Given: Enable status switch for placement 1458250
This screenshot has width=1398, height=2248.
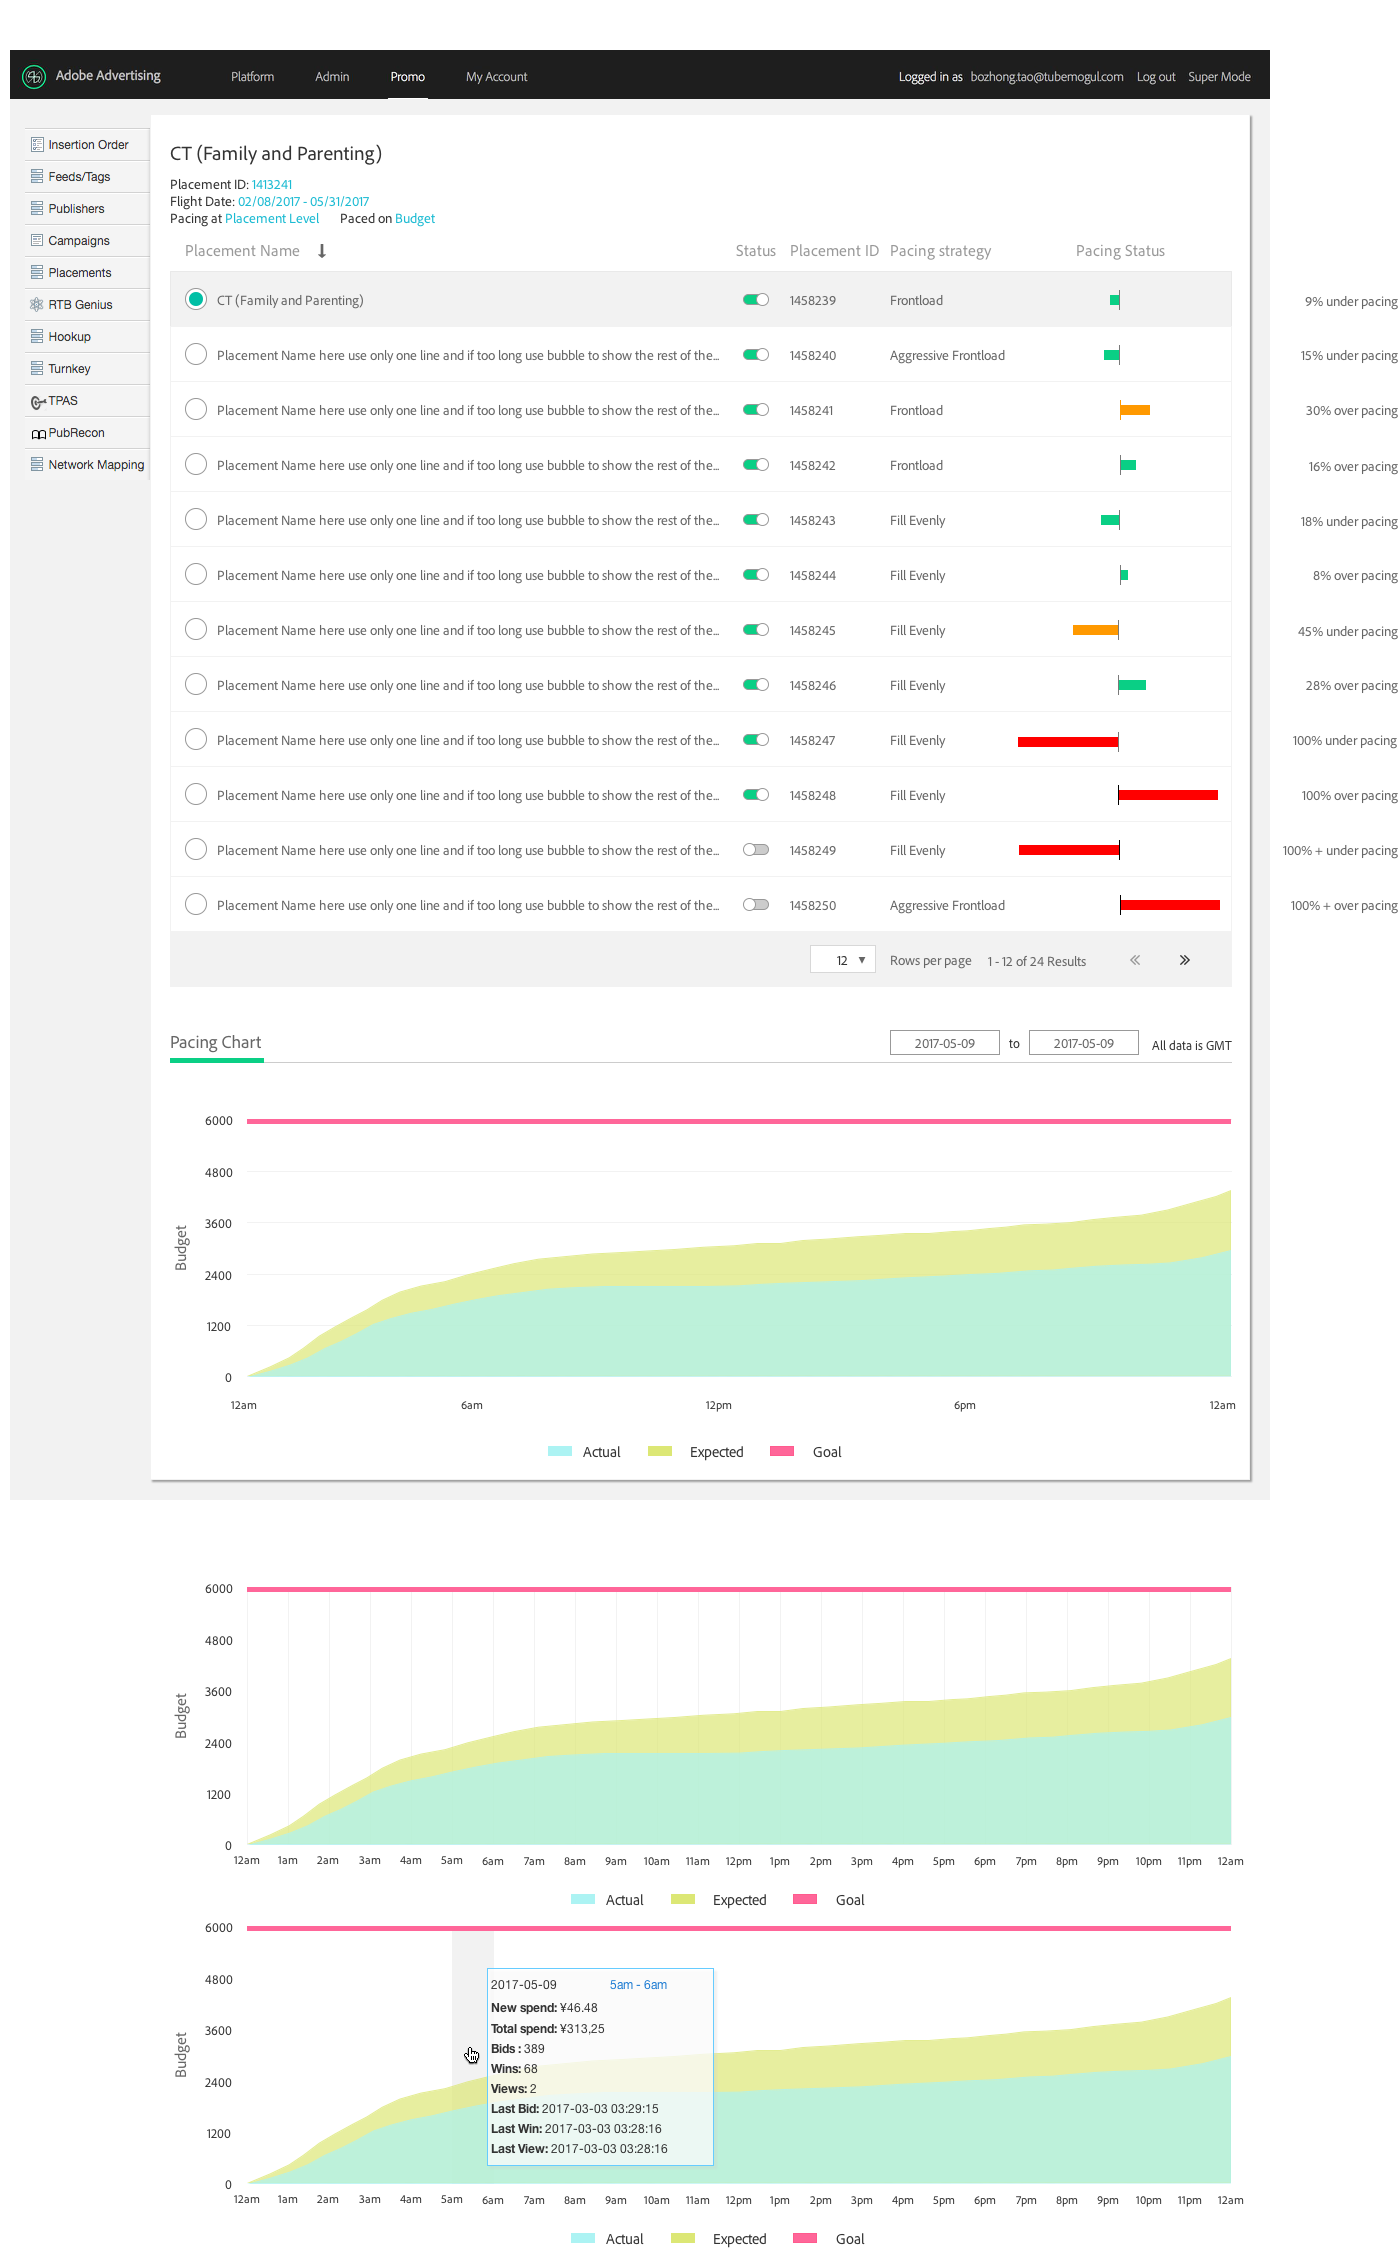Looking at the screenshot, I should click(756, 905).
